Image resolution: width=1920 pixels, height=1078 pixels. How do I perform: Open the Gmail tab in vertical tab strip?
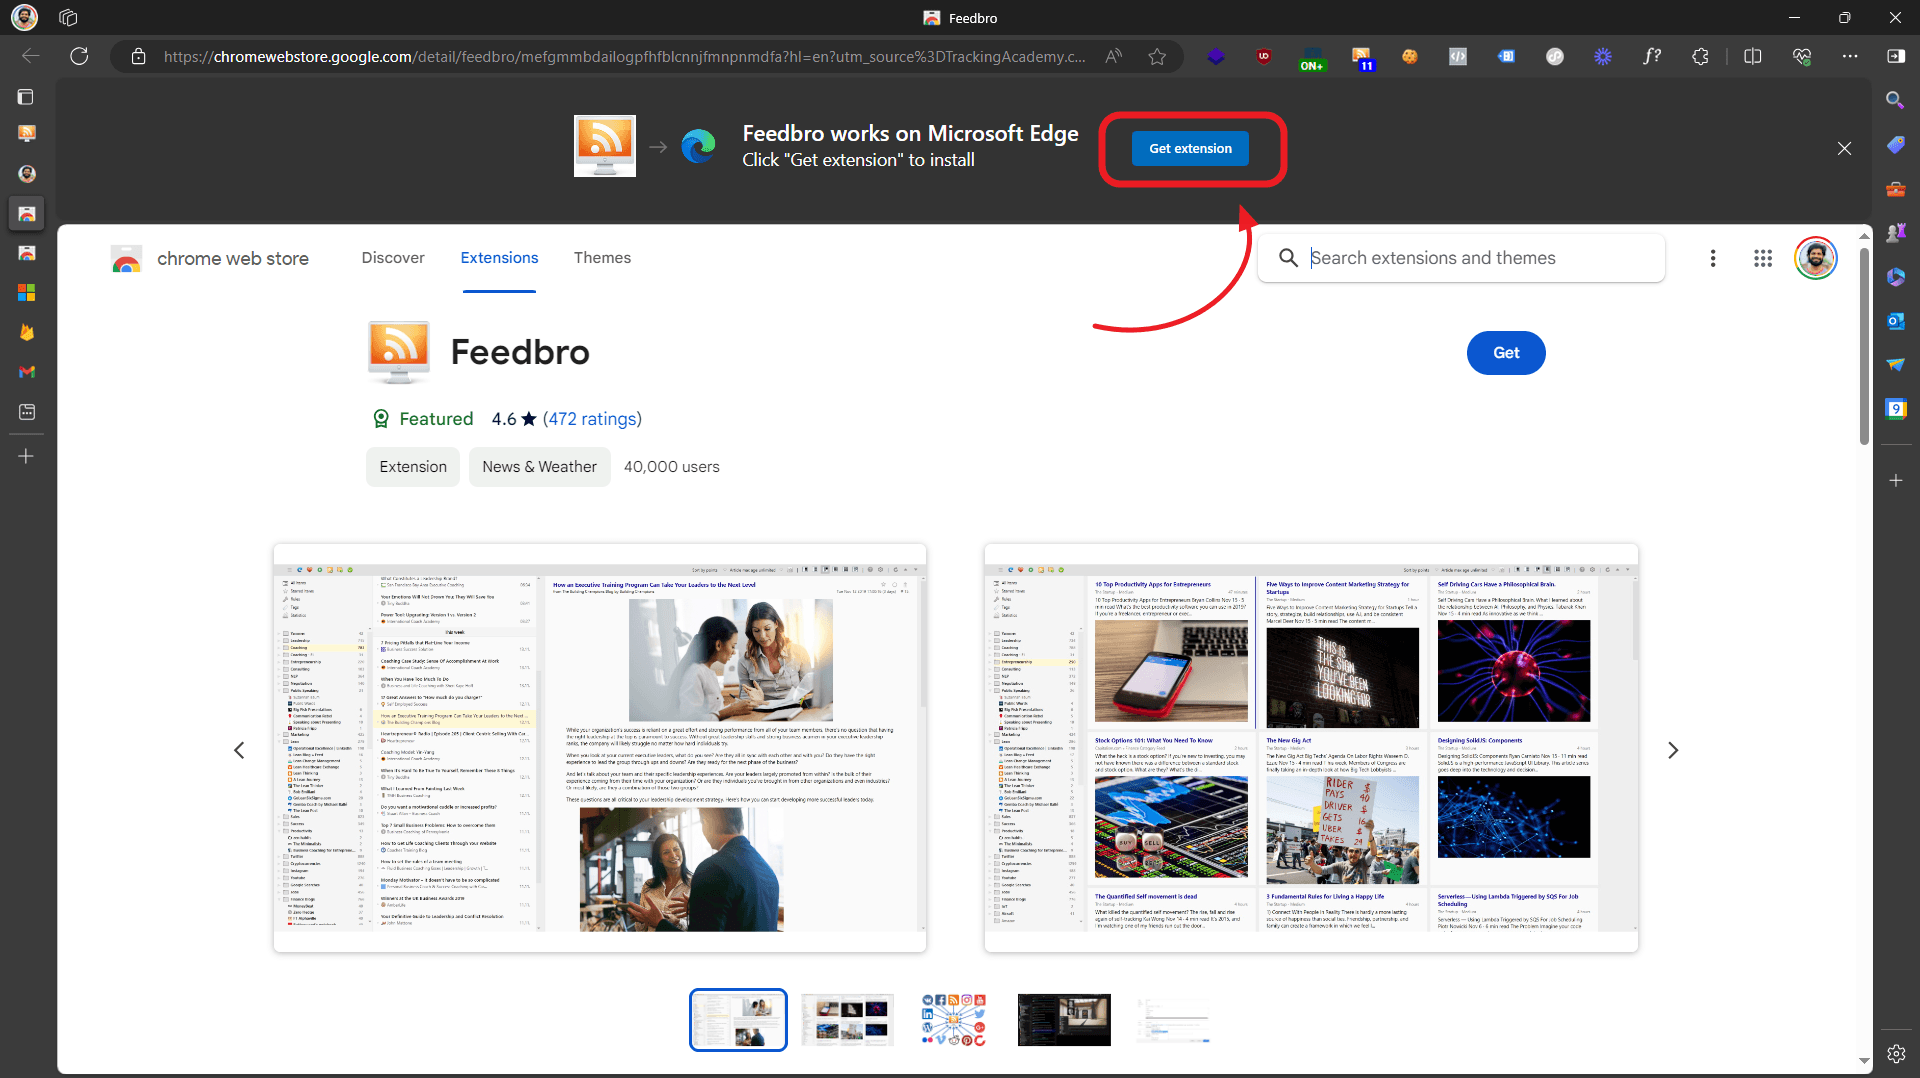click(x=27, y=372)
